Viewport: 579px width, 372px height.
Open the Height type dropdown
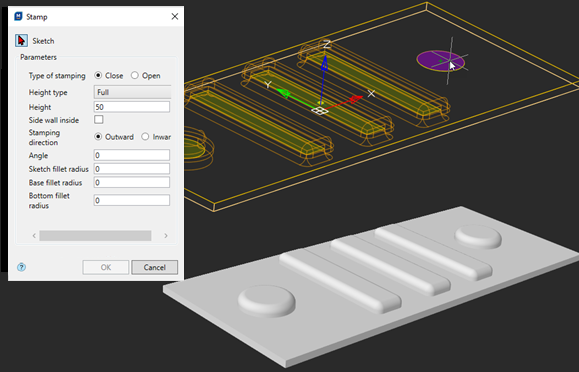[133, 92]
